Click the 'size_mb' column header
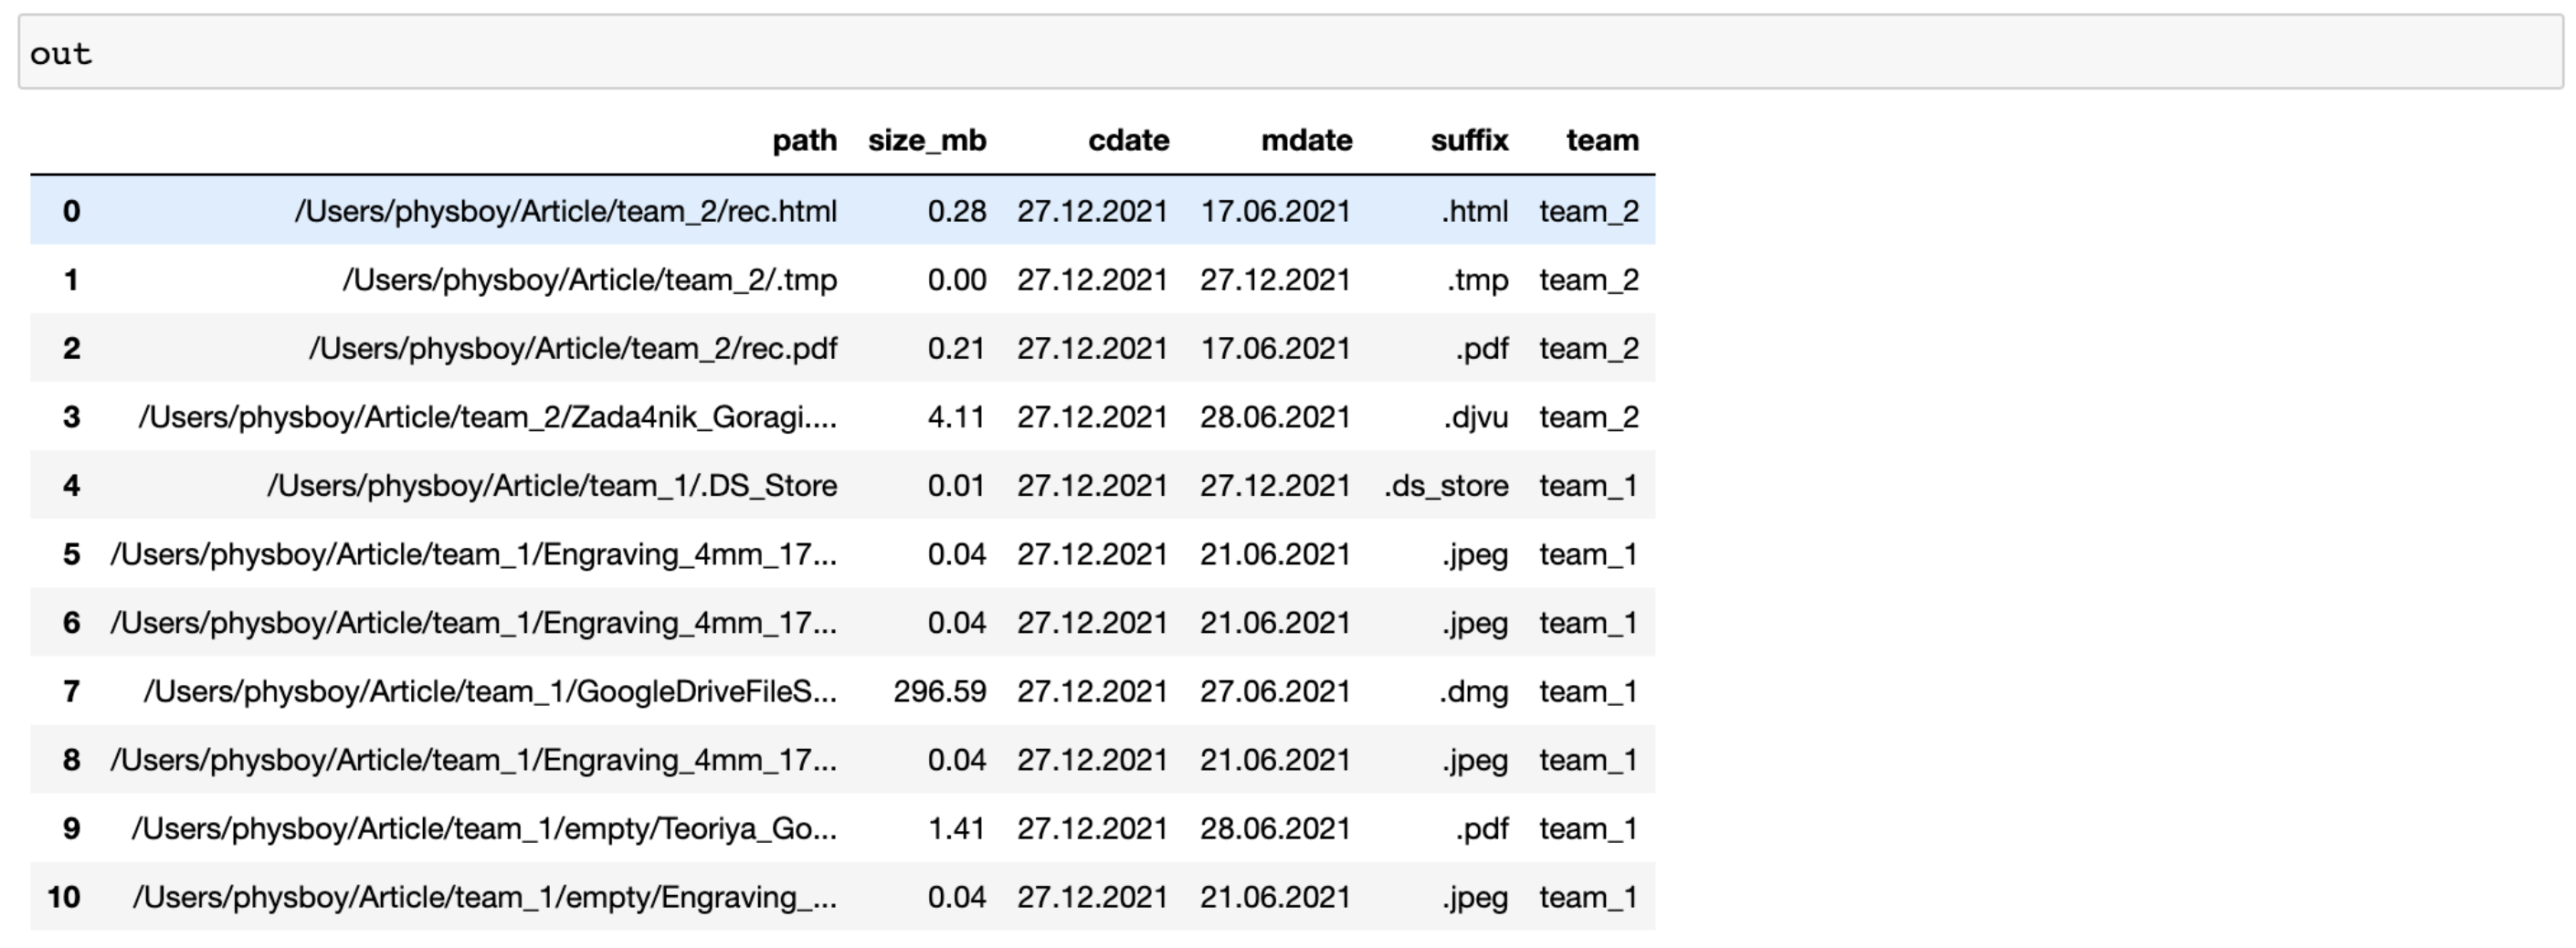The height and width of the screenshot is (948, 2576). pos(927,140)
